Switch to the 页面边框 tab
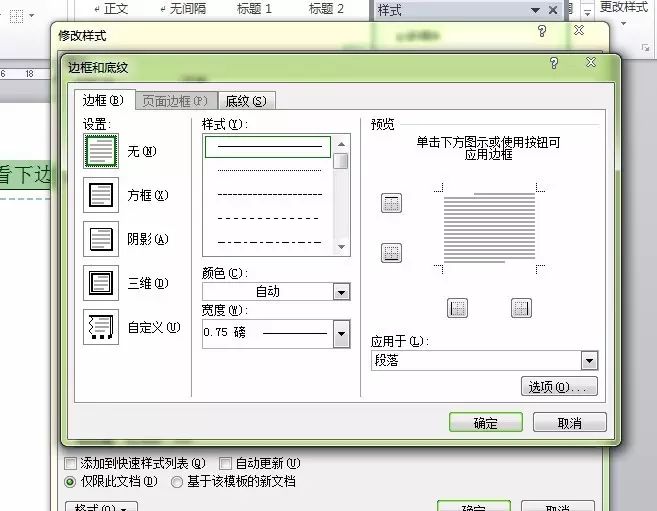 174,101
